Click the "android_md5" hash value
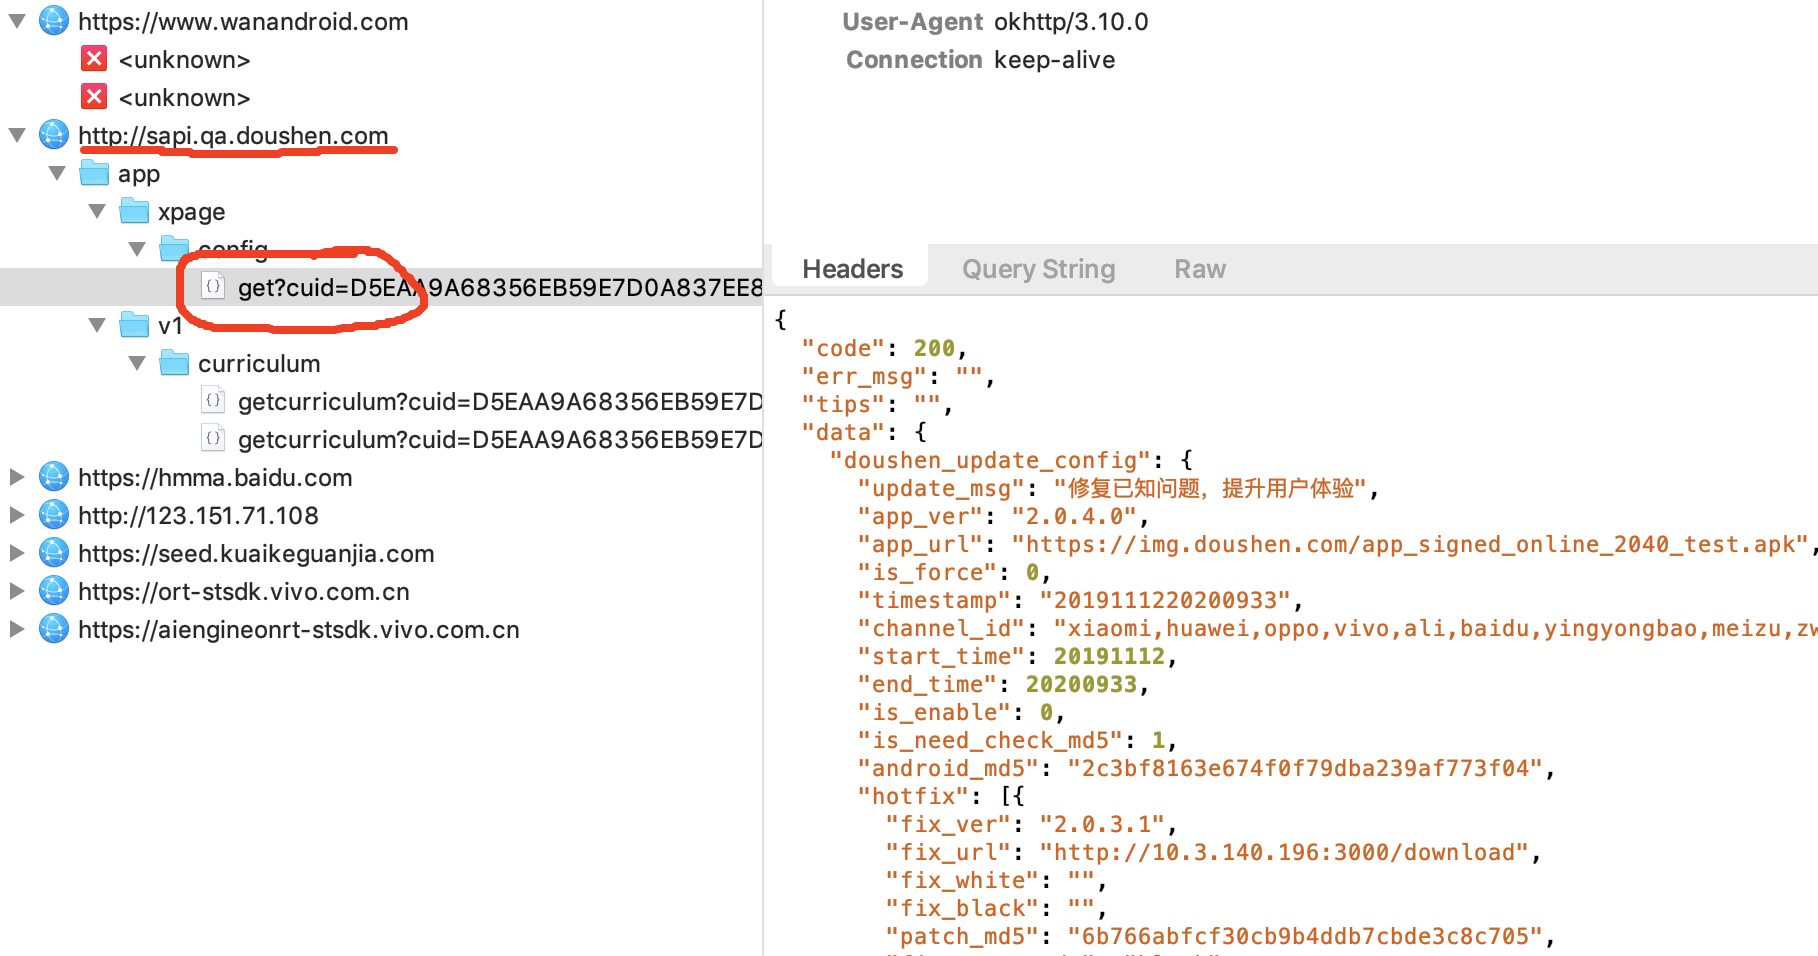 point(1306,768)
